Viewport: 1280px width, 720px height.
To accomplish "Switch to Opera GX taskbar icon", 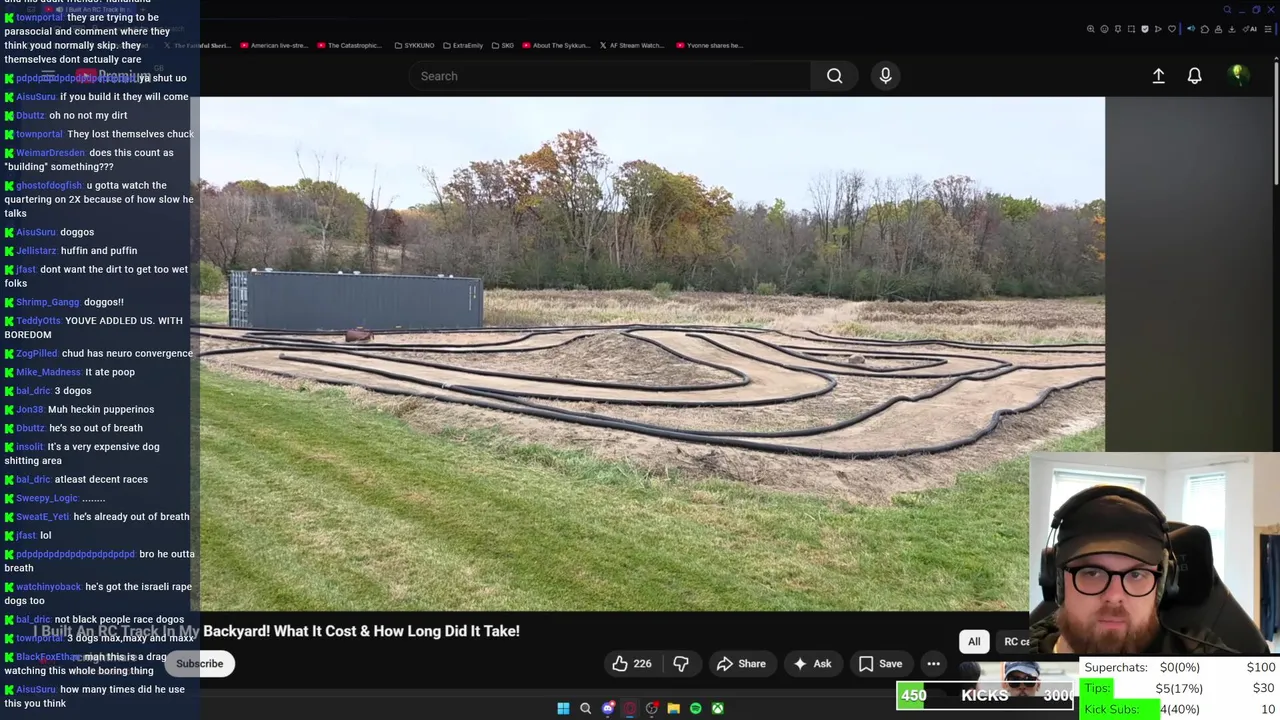I will 629,708.
